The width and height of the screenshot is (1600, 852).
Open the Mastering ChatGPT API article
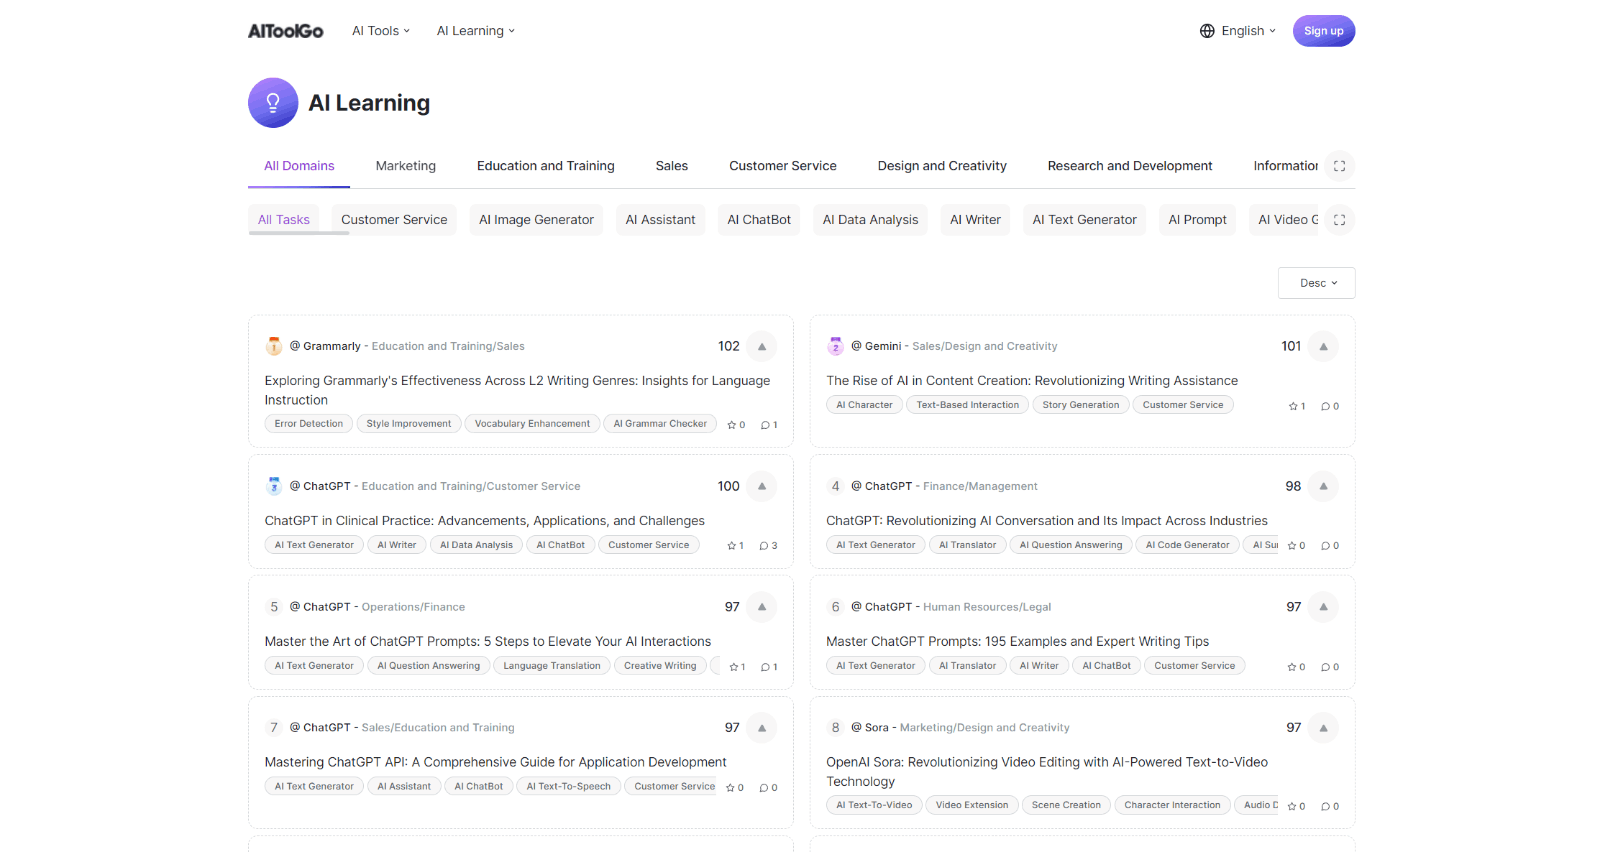[x=495, y=762]
